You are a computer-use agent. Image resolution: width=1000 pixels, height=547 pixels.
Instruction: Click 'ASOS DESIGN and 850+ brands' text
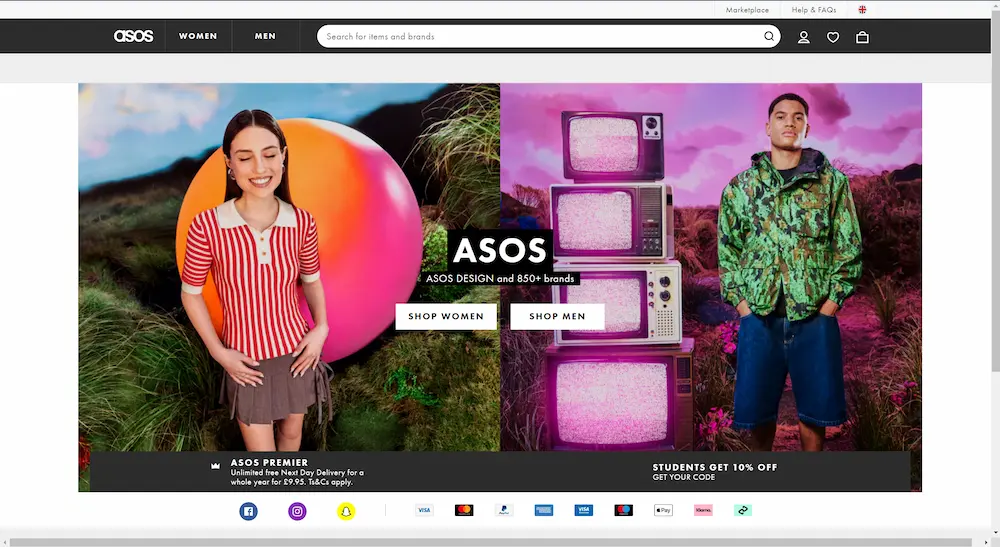point(500,279)
